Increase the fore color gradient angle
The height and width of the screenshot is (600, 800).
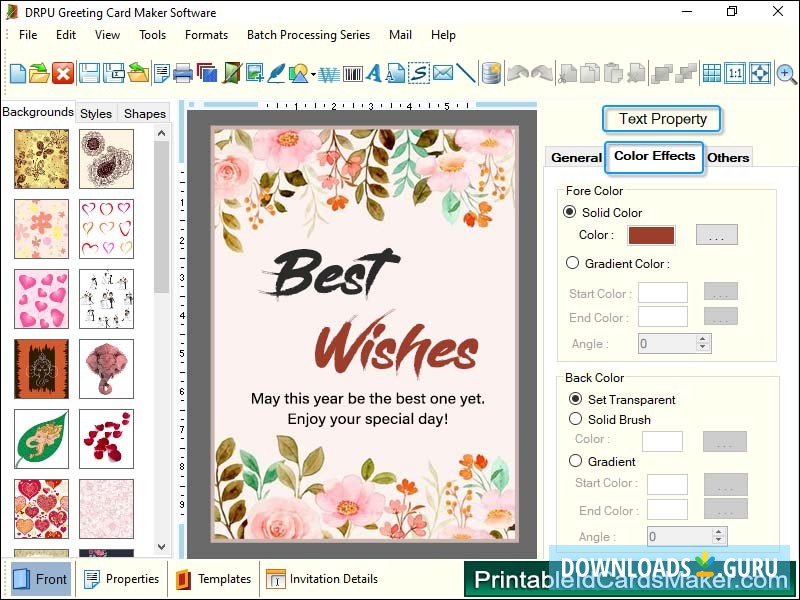pos(701,337)
